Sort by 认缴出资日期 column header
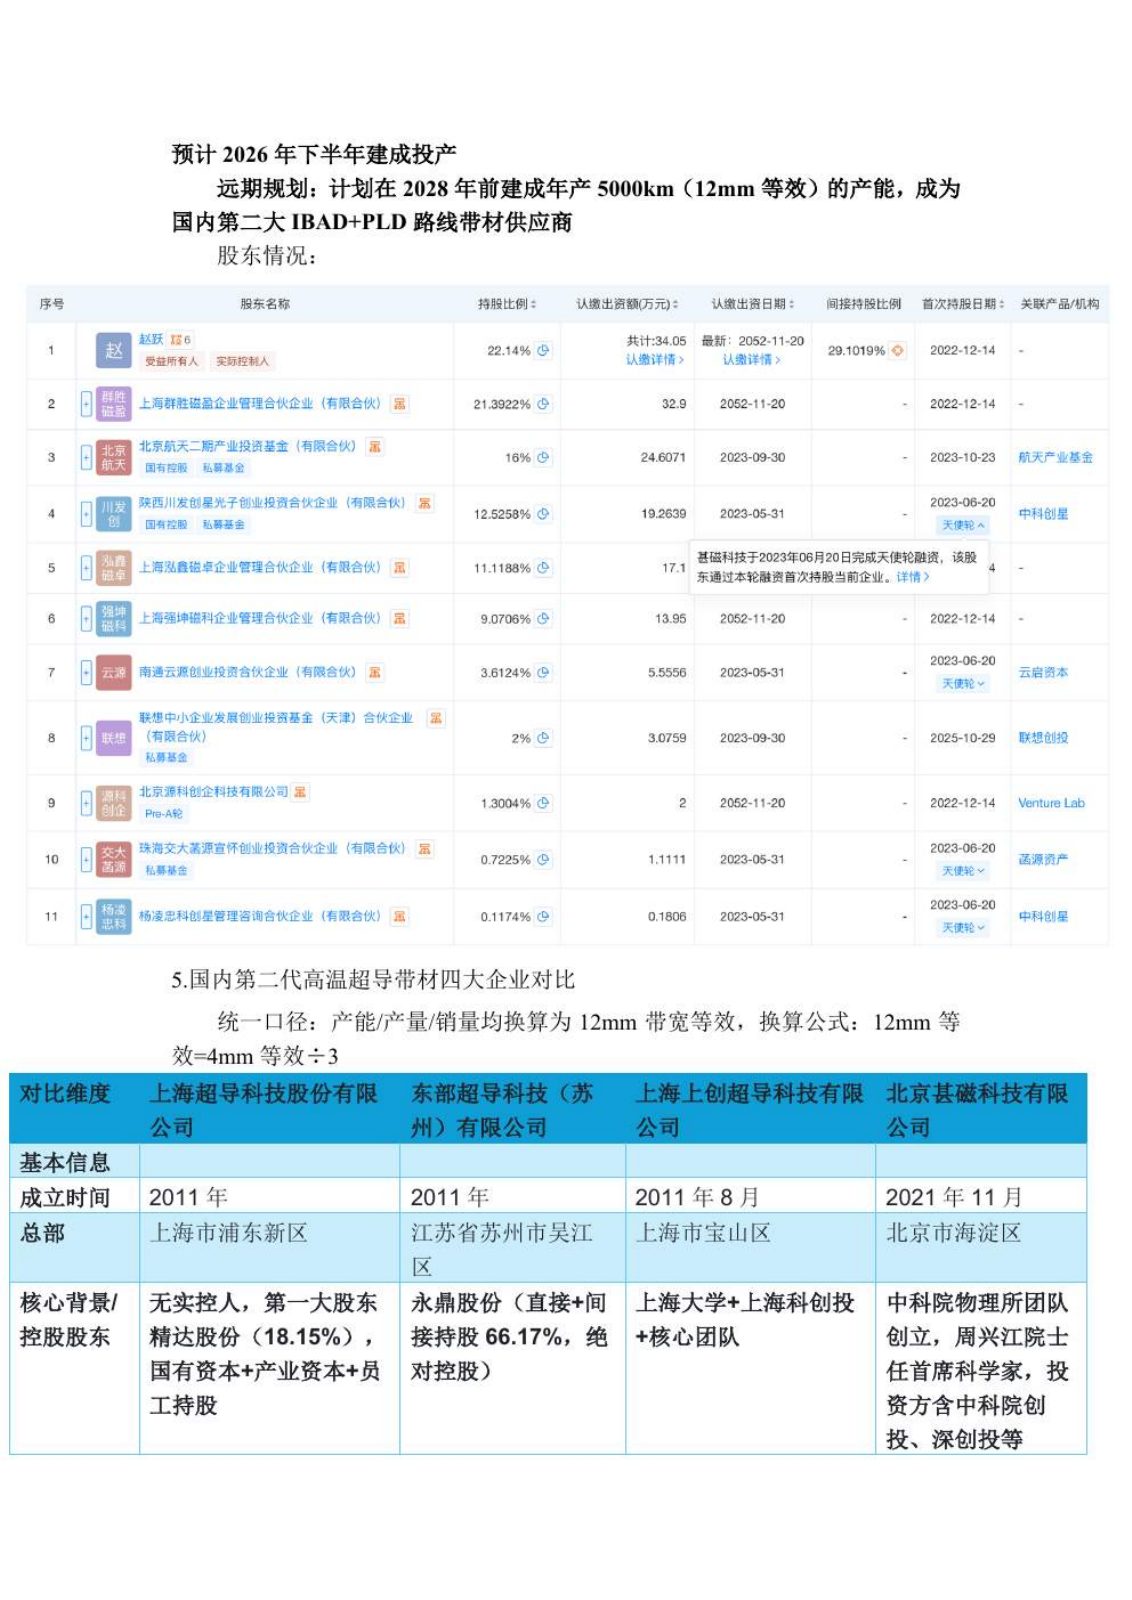The width and height of the screenshot is (1132, 1600). [753, 304]
